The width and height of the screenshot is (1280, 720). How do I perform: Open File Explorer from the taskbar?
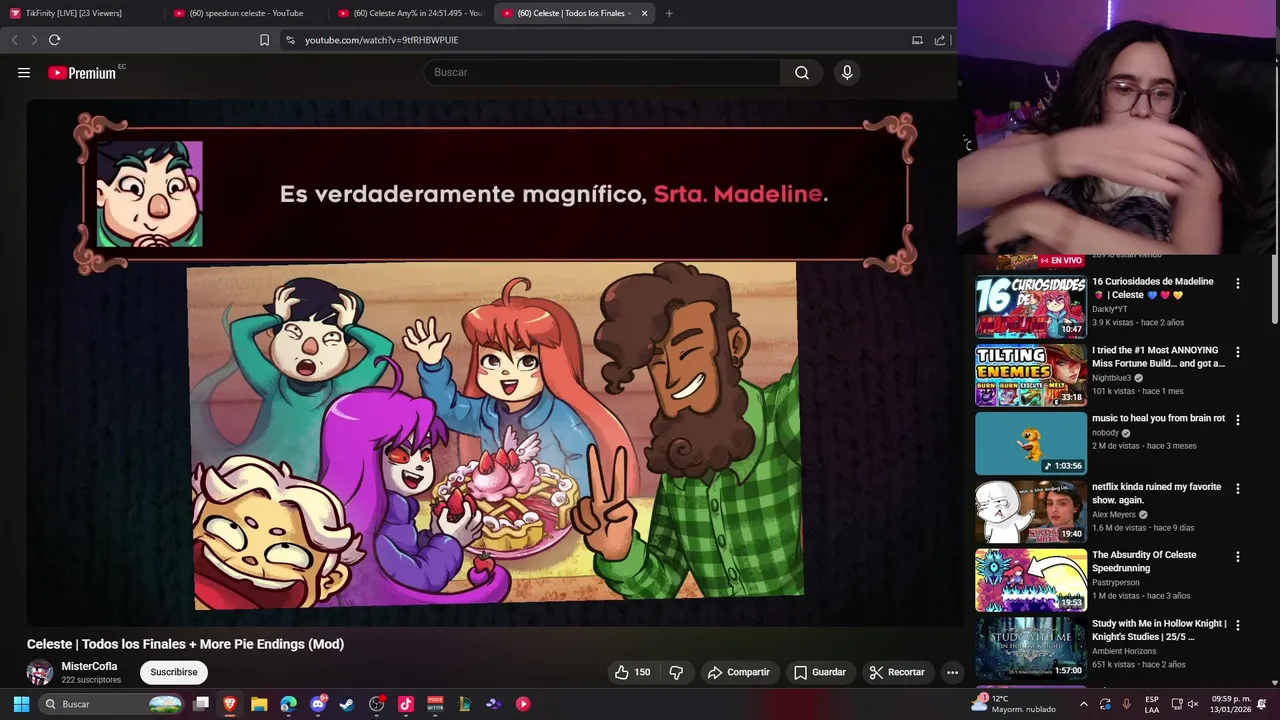pyautogui.click(x=259, y=704)
